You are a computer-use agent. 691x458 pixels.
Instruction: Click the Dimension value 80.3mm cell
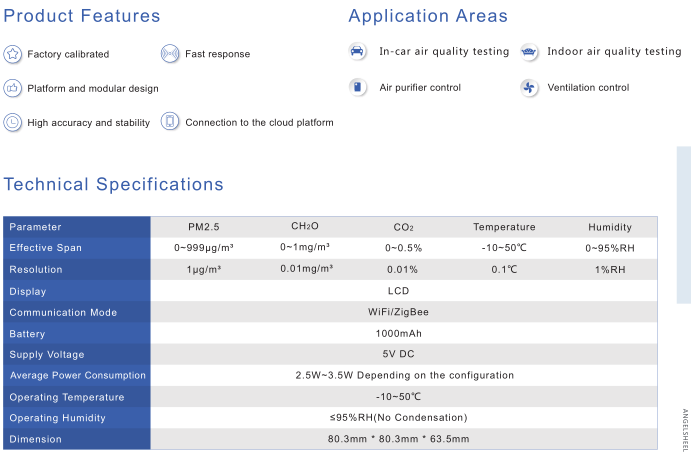click(404, 439)
